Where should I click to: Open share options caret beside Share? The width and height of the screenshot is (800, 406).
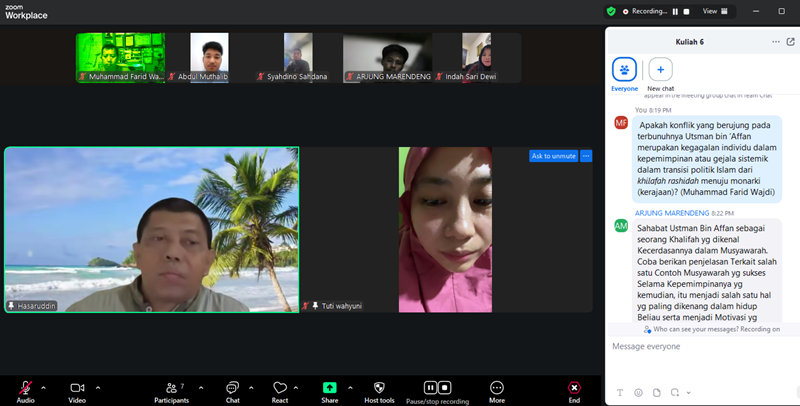(350, 388)
